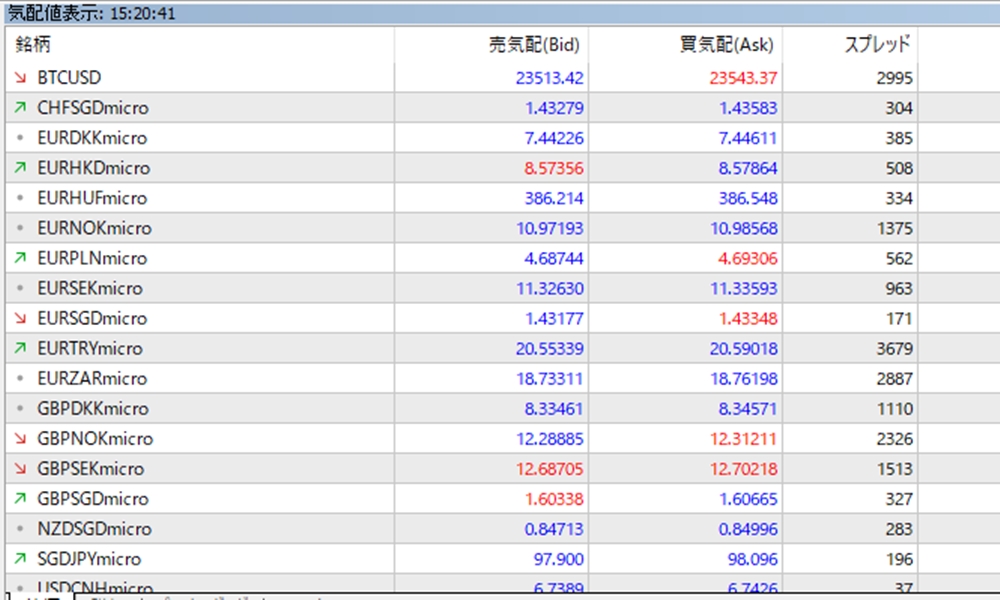
Task: Click the スプレッド column header
Action: pyautogui.click(x=877, y=44)
